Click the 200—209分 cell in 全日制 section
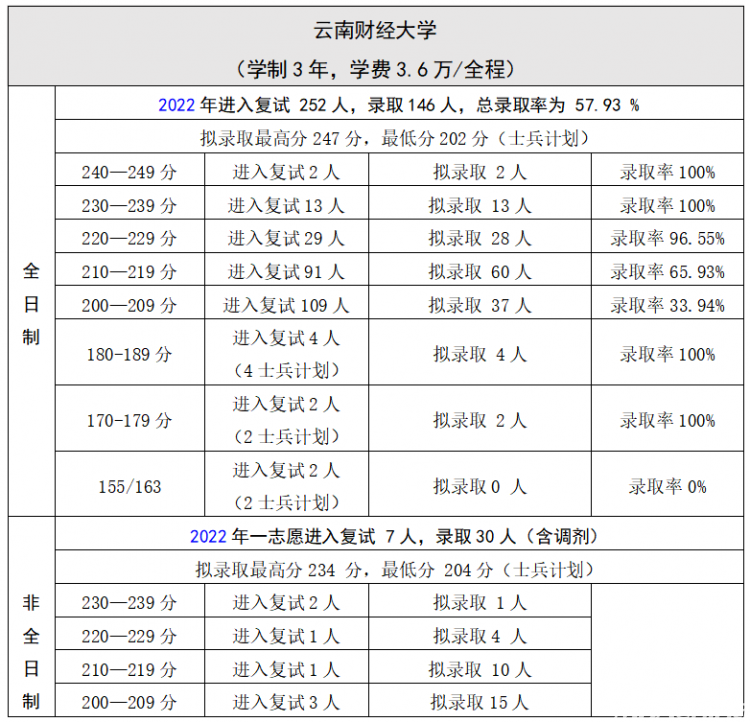Image resolution: width=750 pixels, height=722 pixels. pos(130,303)
